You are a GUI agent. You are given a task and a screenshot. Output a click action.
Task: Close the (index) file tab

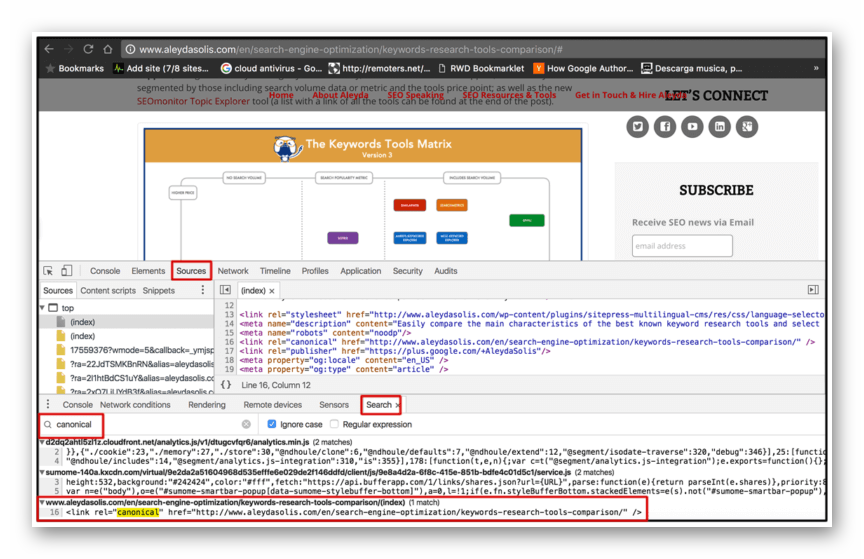tap(272, 291)
